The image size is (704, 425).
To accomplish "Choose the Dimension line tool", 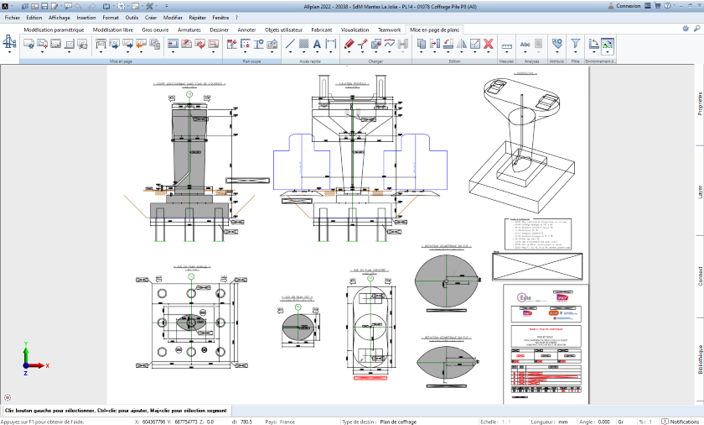I will click(x=330, y=44).
